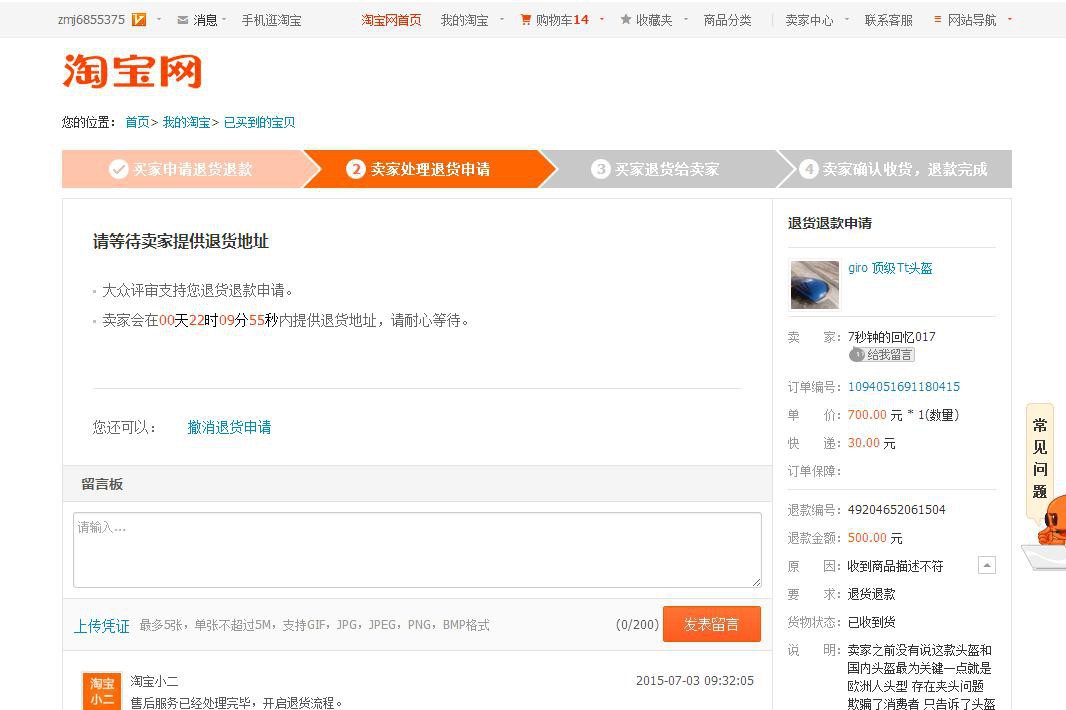Click step 1 买家申请退货退款 label

tap(192, 169)
